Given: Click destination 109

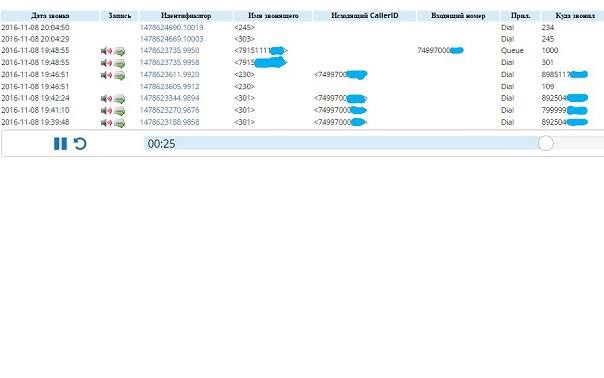Looking at the screenshot, I should pos(548,86).
